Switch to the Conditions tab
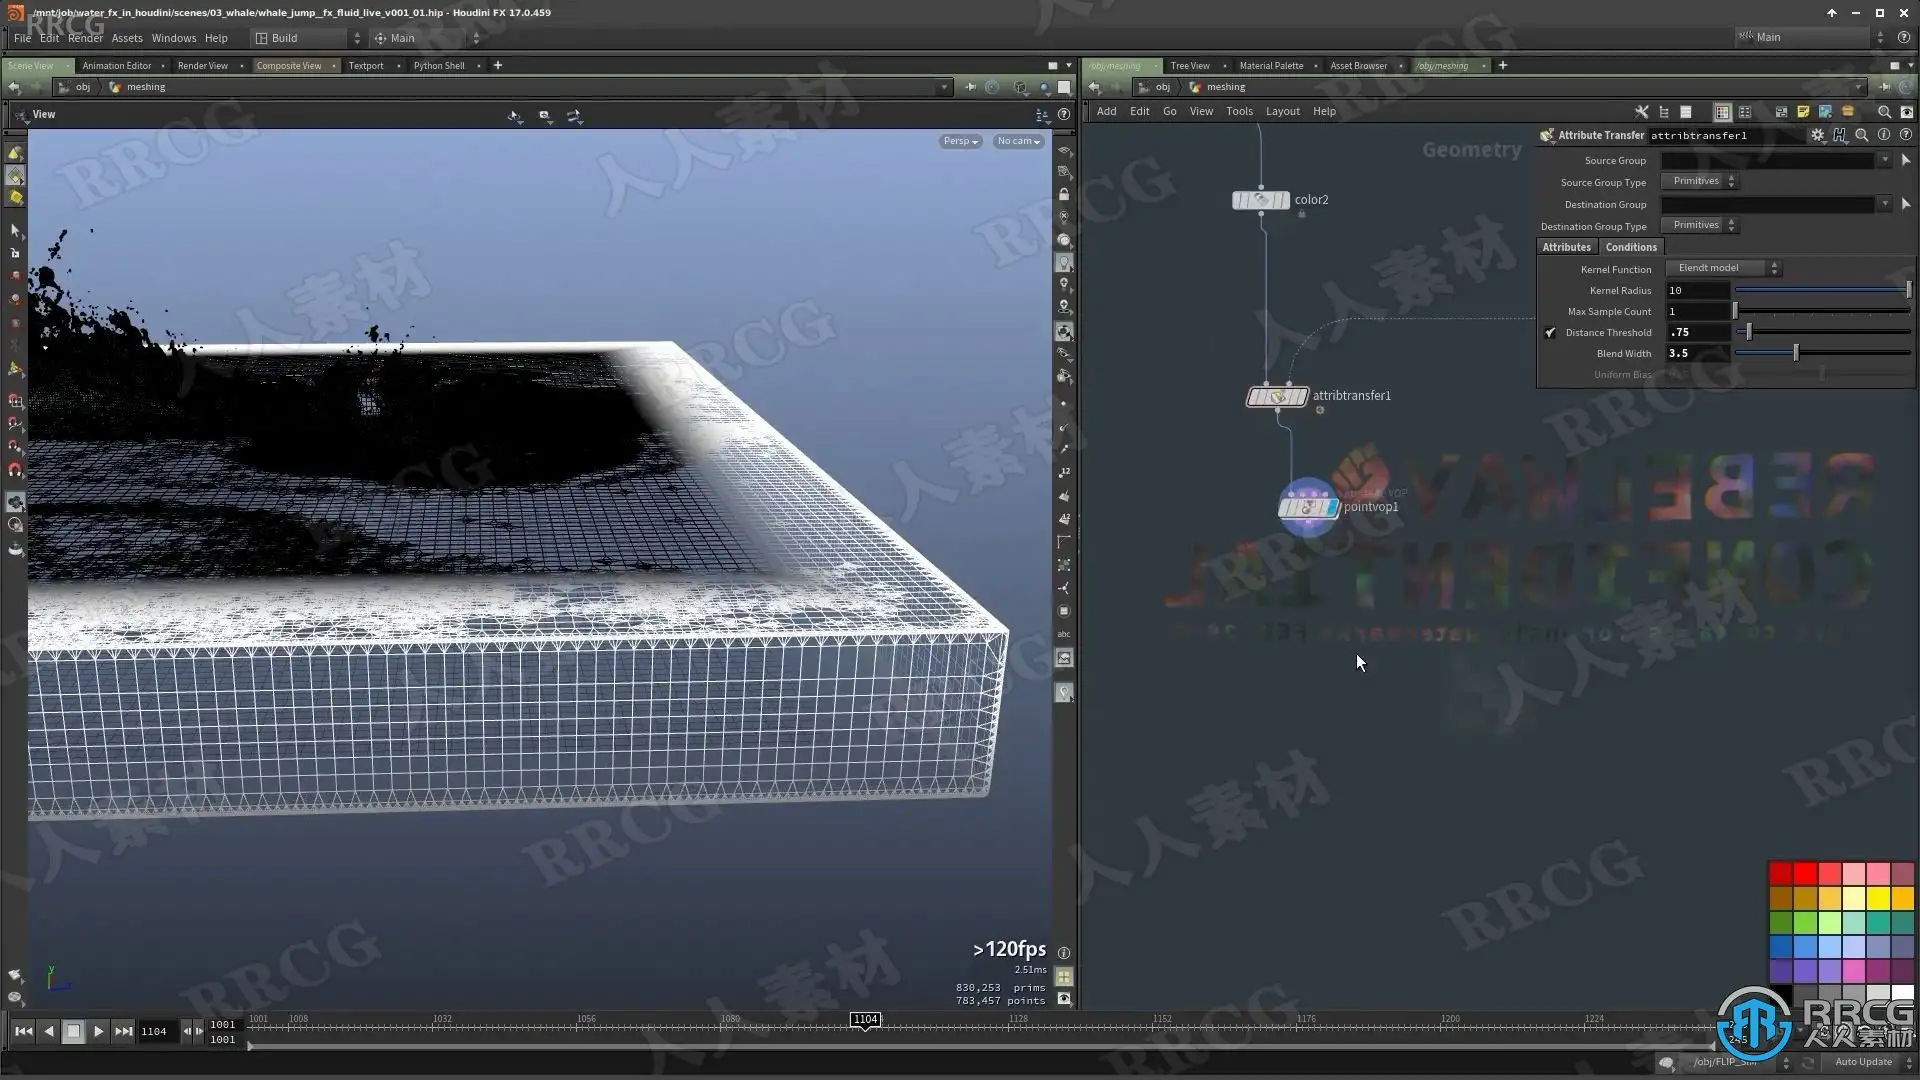Screen dimensions: 1920x1080 point(1631,247)
